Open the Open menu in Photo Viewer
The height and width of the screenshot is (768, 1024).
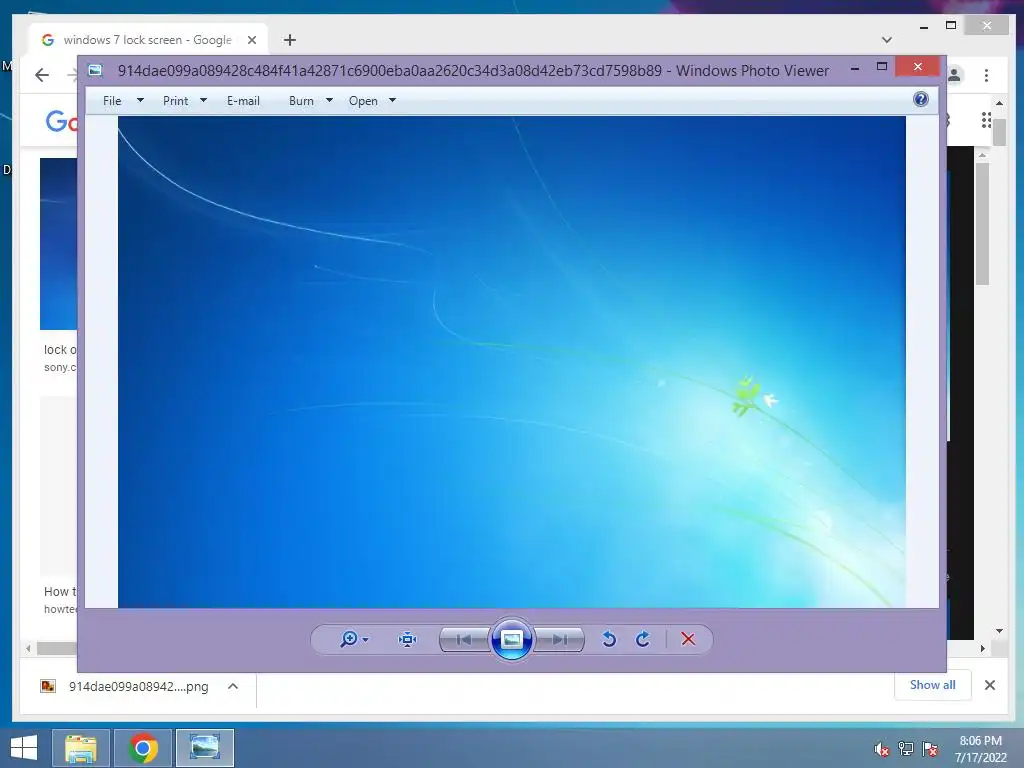point(363,101)
